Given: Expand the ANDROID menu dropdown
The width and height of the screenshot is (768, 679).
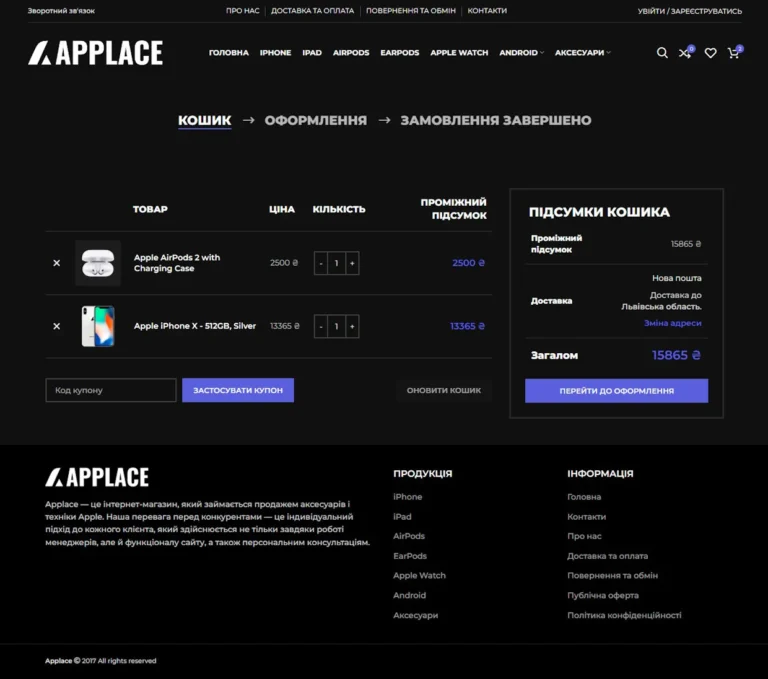Looking at the screenshot, I should coord(522,52).
